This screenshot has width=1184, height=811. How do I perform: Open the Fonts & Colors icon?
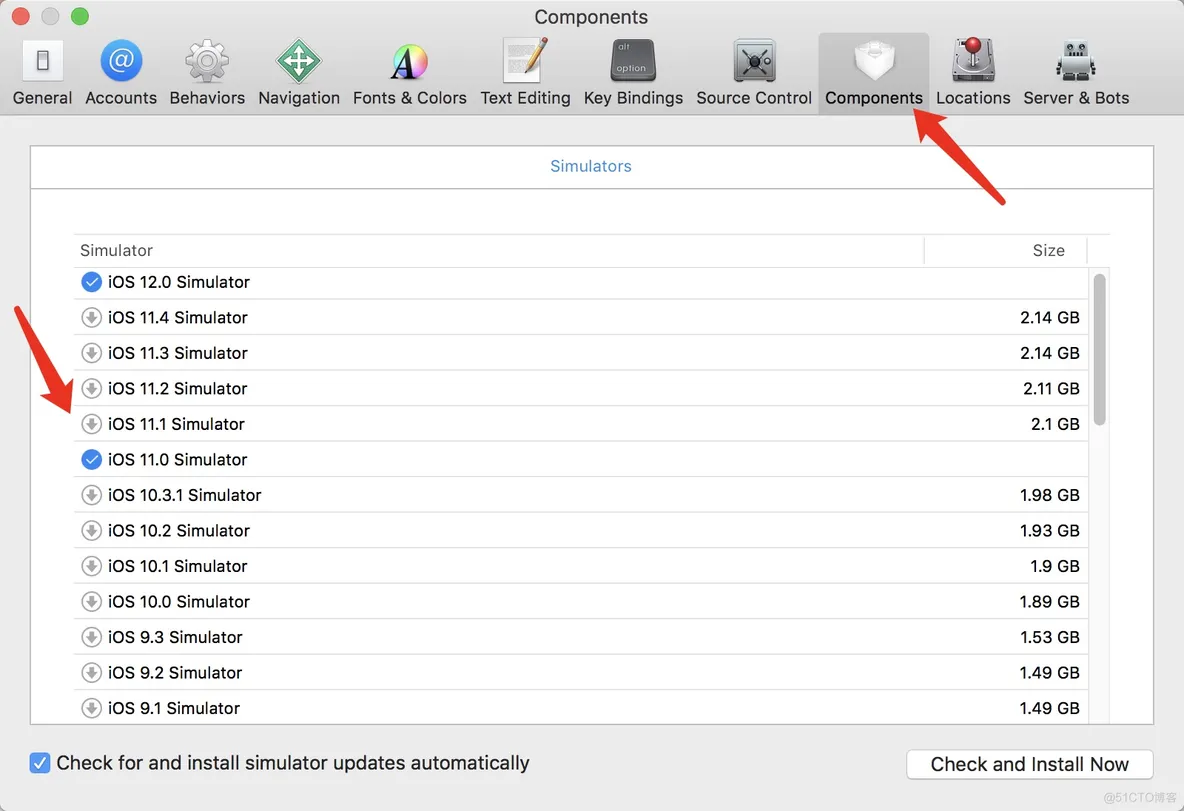409,61
